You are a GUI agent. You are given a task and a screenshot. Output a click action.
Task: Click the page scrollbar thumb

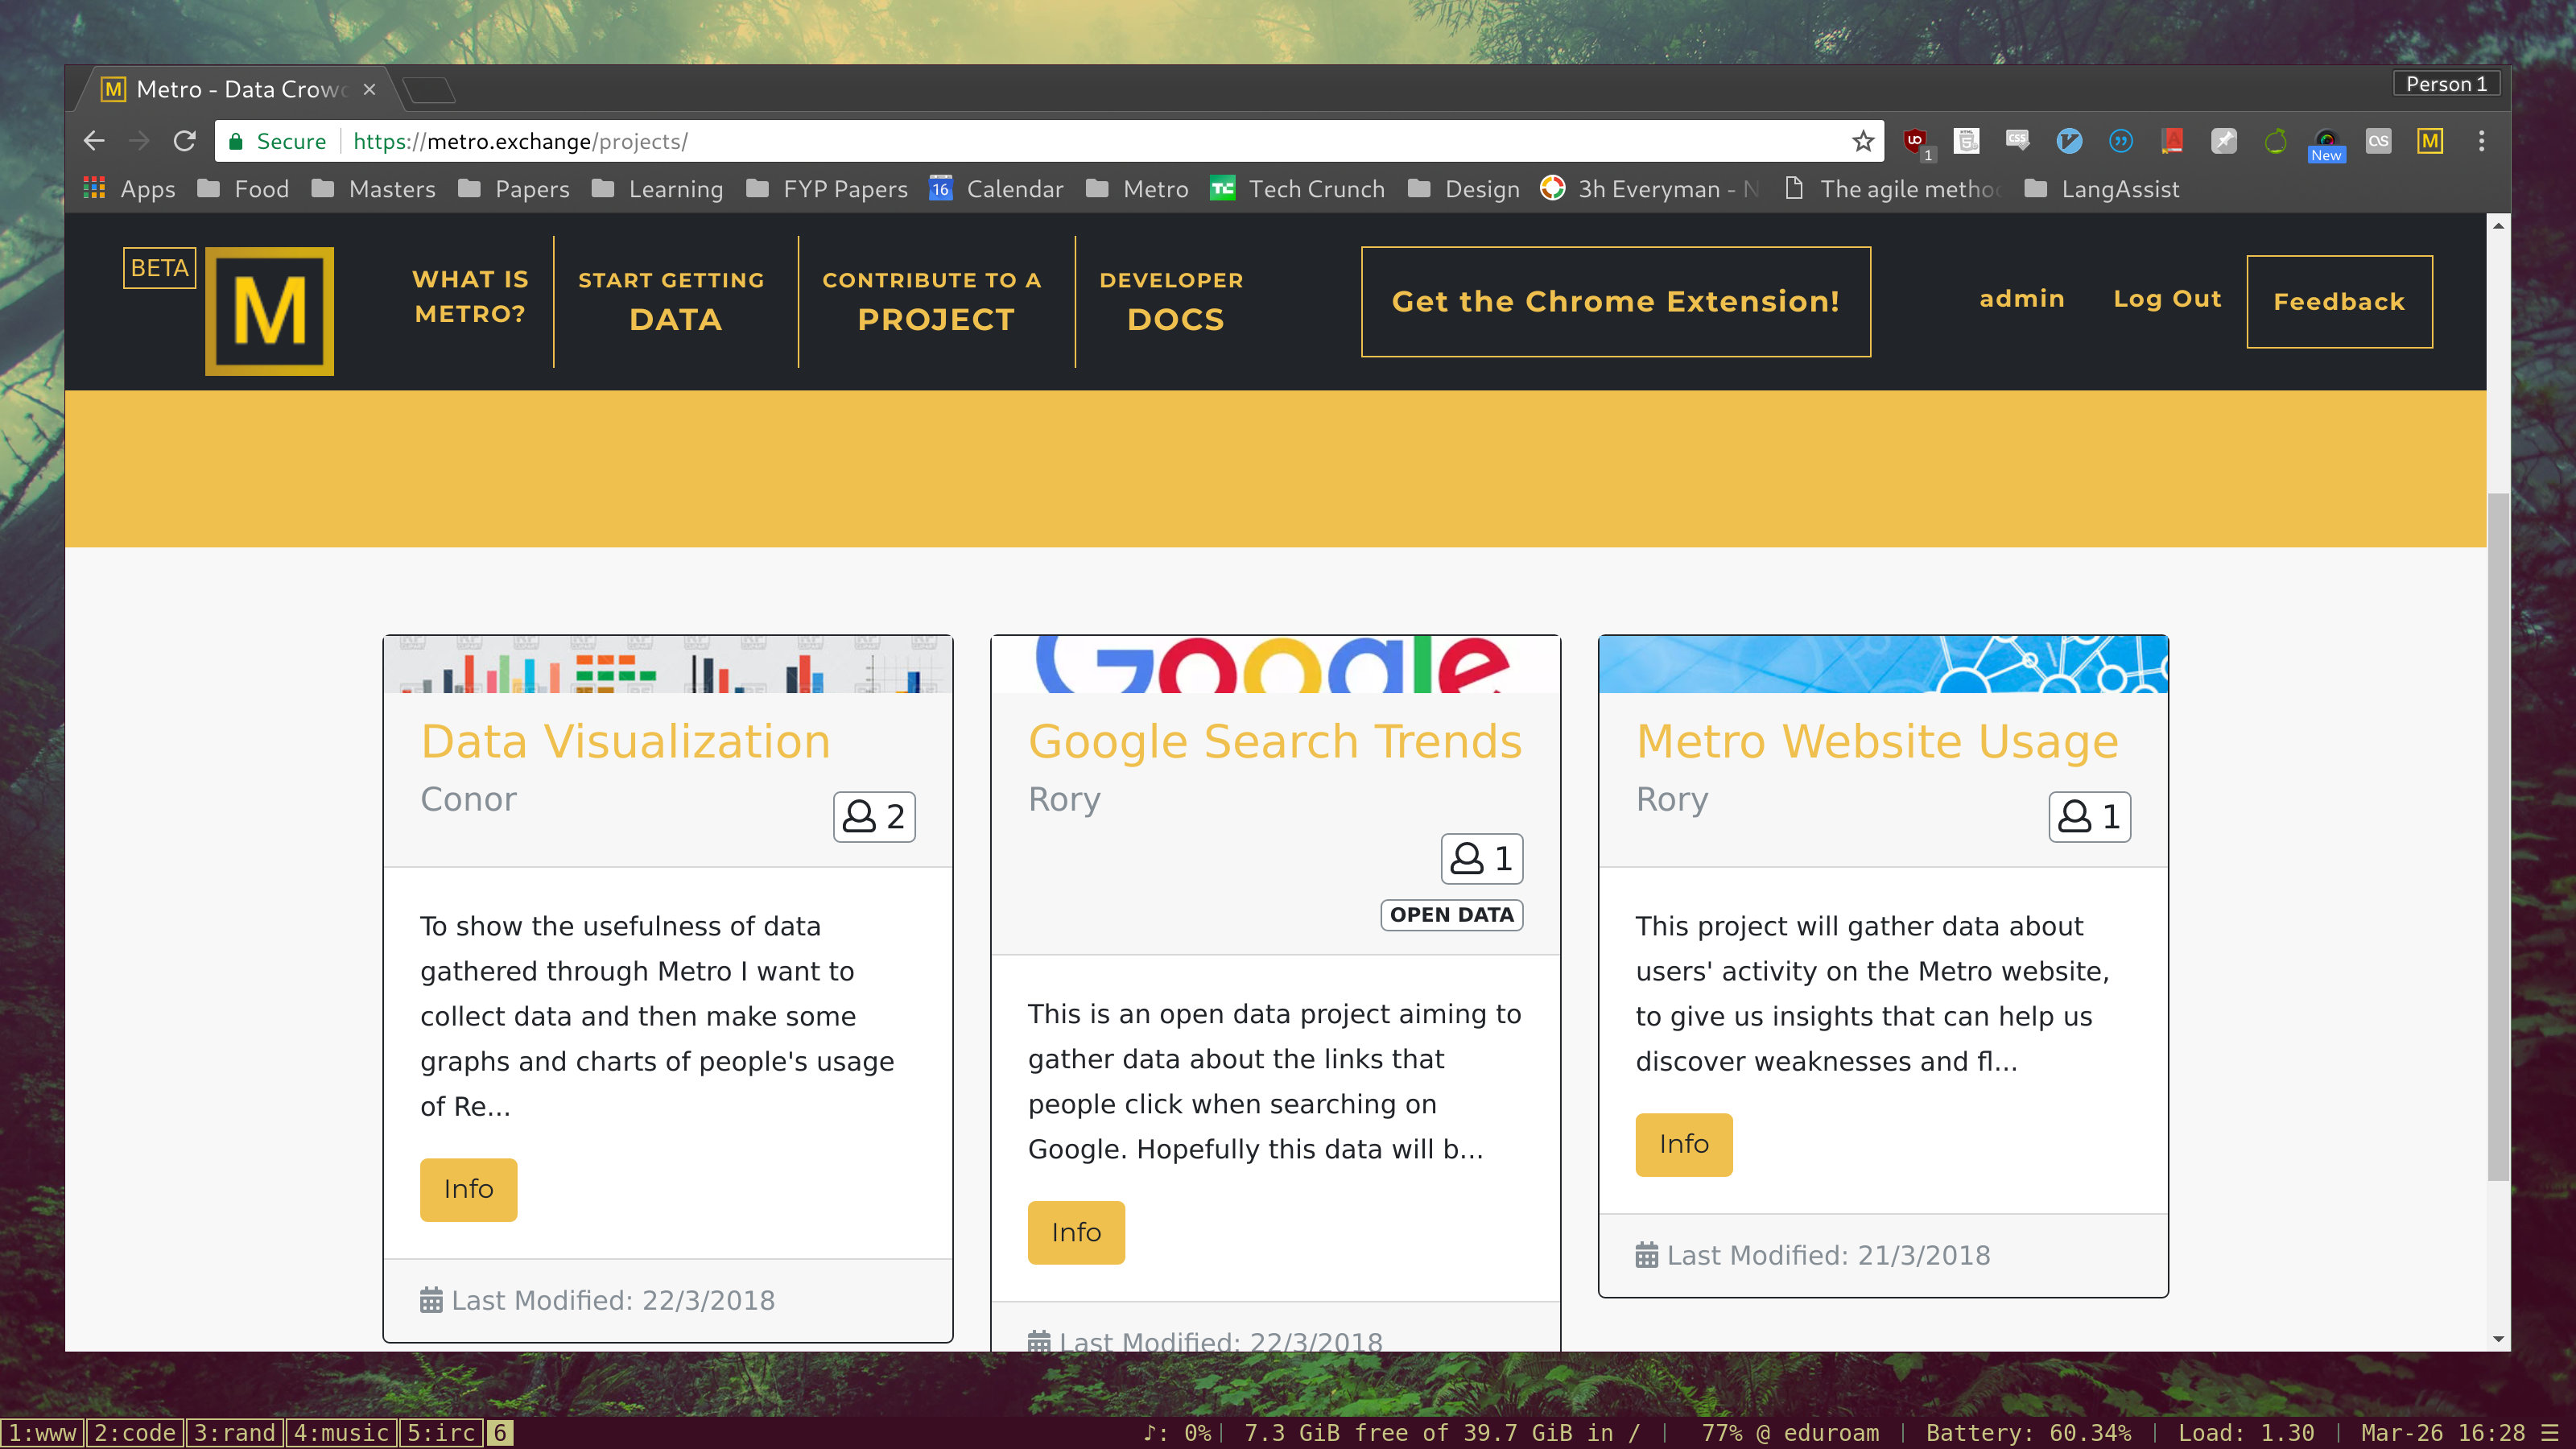(x=2498, y=836)
